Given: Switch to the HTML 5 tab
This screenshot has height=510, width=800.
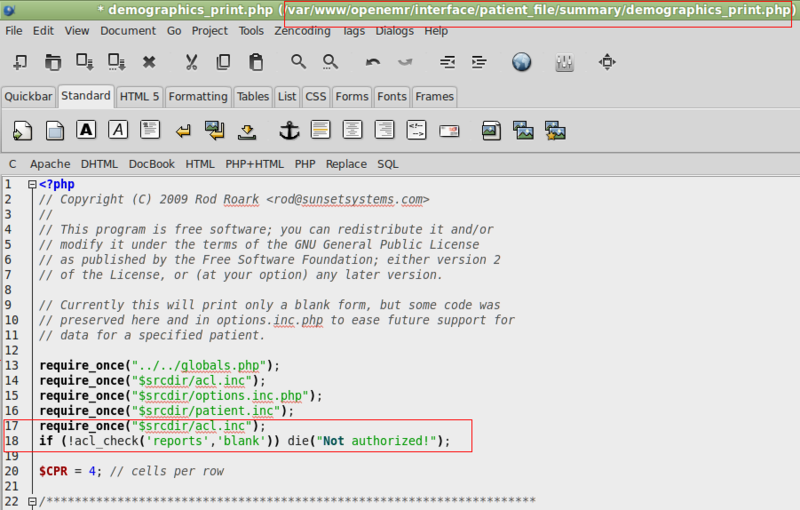Looking at the screenshot, I should click(x=139, y=97).
